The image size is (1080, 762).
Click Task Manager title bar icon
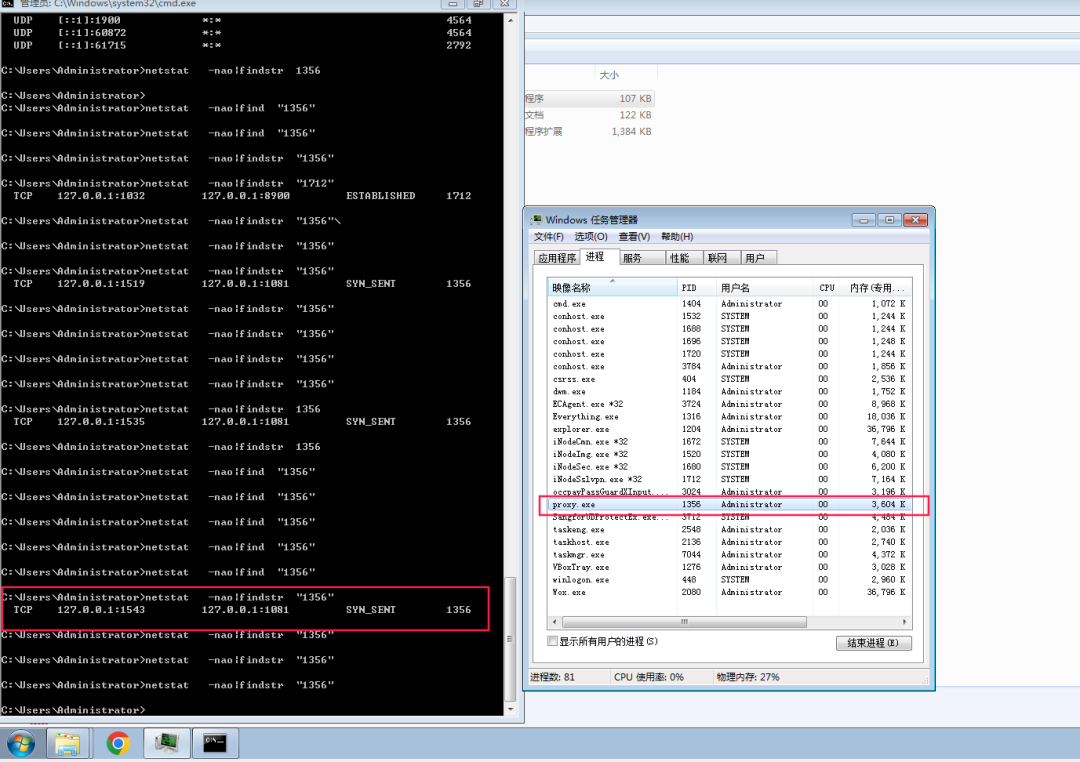tap(536, 220)
